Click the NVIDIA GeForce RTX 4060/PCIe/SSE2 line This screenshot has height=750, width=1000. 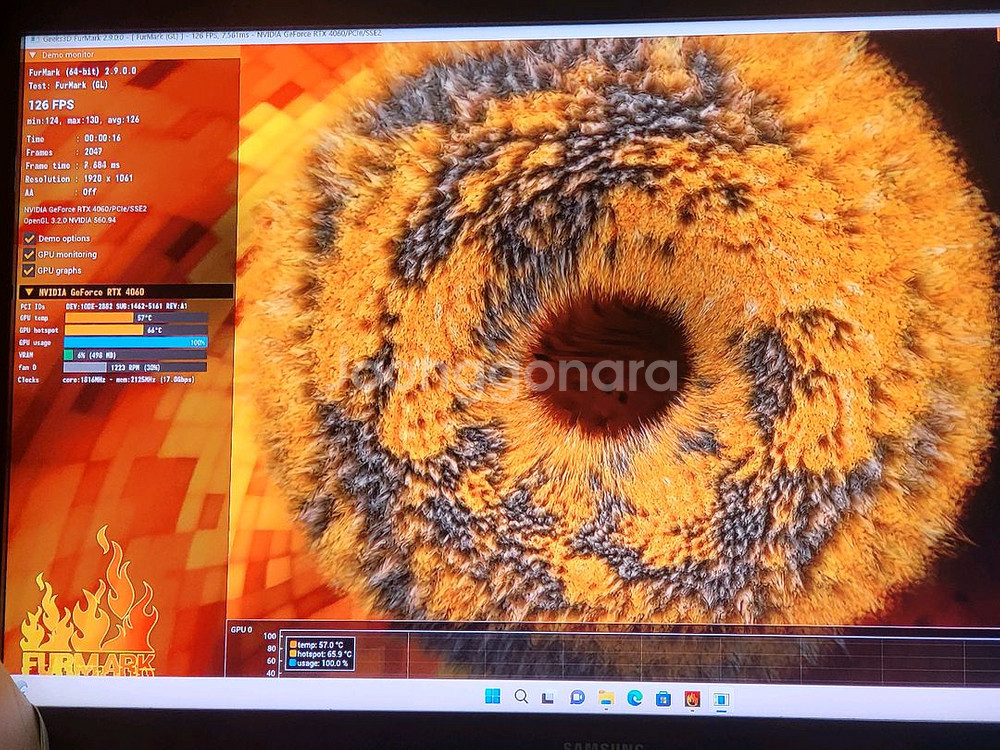[85, 209]
